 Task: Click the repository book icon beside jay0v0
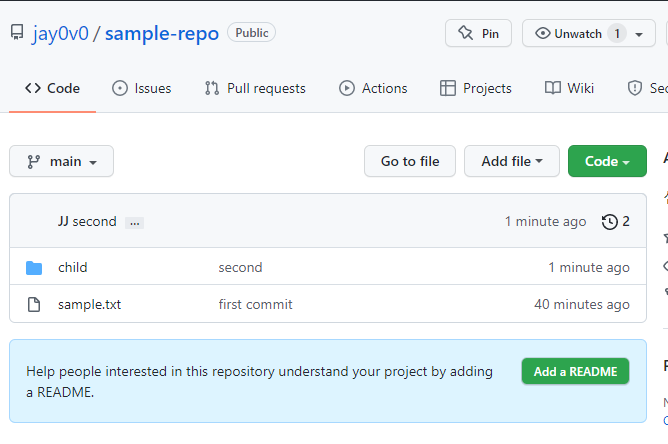point(17,33)
